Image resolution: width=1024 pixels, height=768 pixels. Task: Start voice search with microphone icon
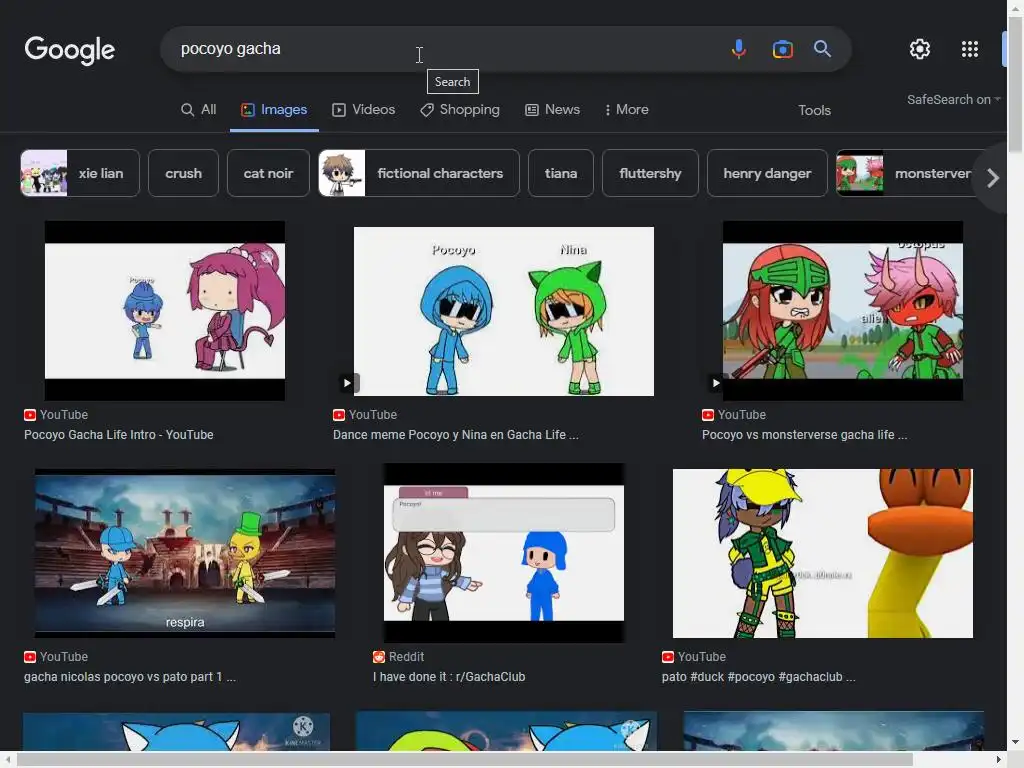pyautogui.click(x=739, y=49)
